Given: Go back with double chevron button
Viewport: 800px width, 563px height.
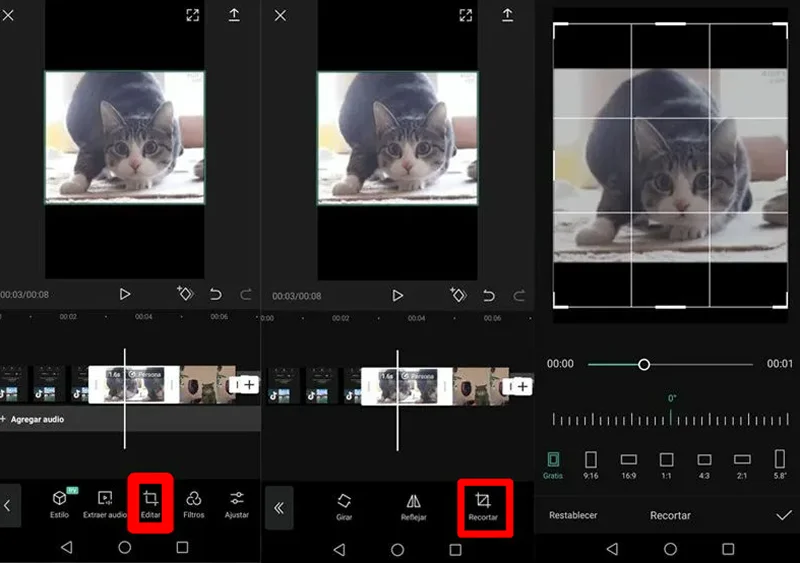Looking at the screenshot, I should click(279, 508).
